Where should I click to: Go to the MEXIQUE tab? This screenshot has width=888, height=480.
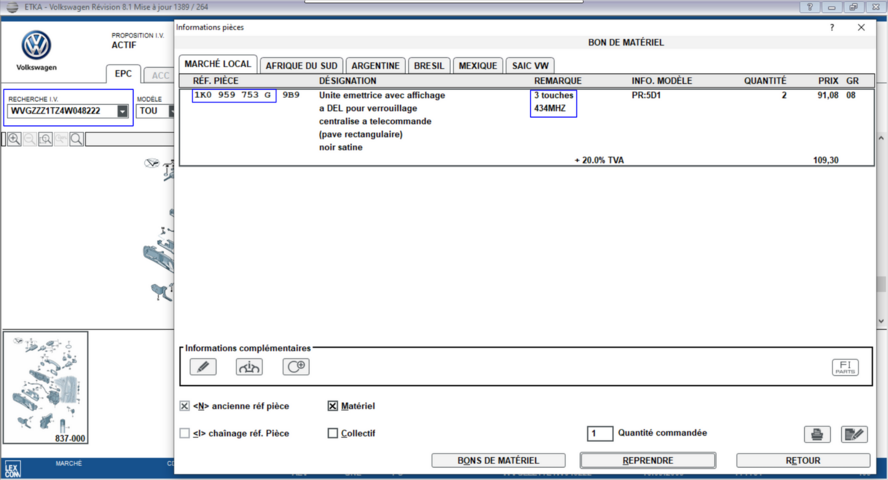(478, 66)
